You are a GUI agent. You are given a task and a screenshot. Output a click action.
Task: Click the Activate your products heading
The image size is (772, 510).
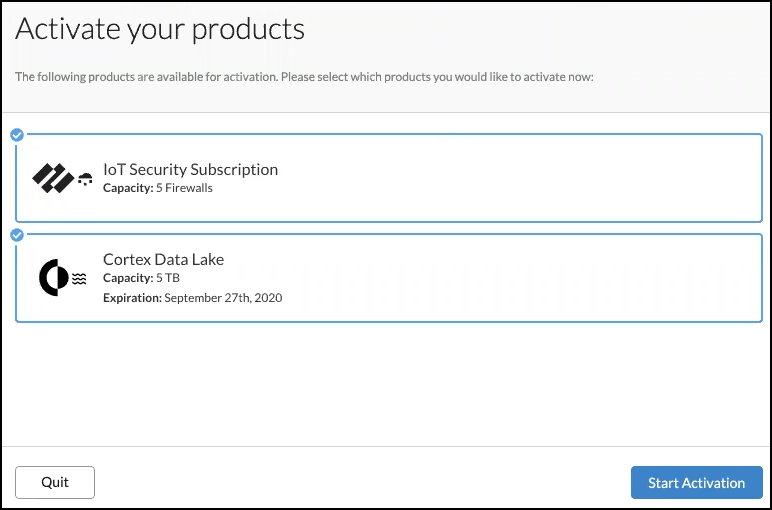[160, 29]
